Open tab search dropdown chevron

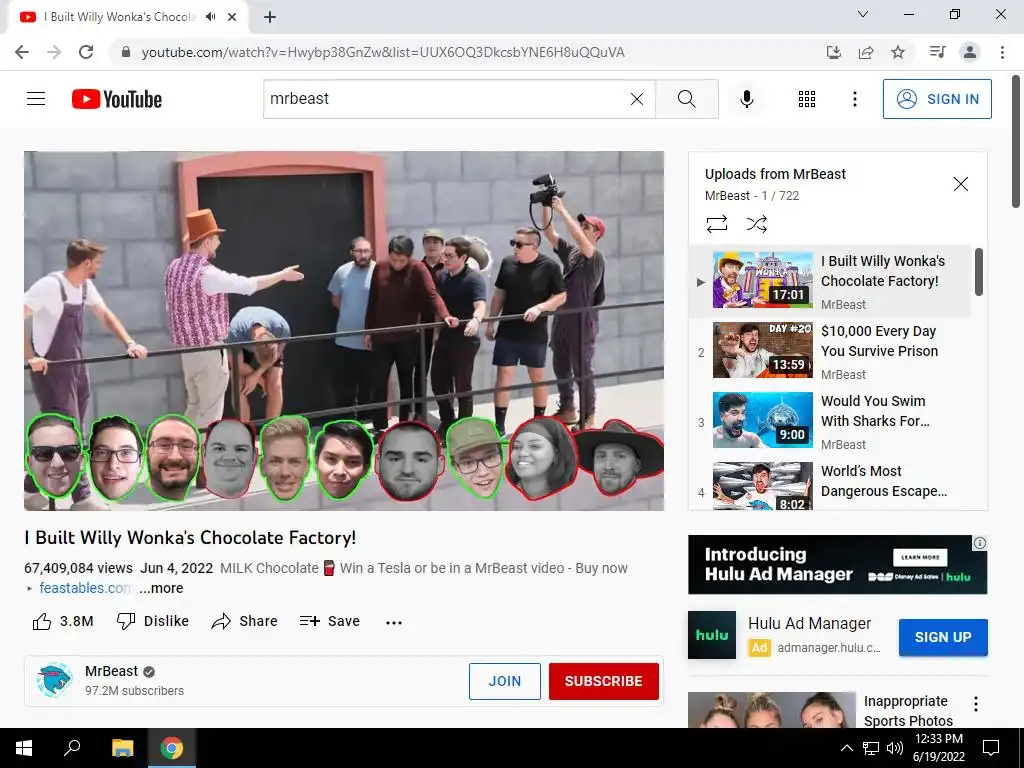coord(863,14)
